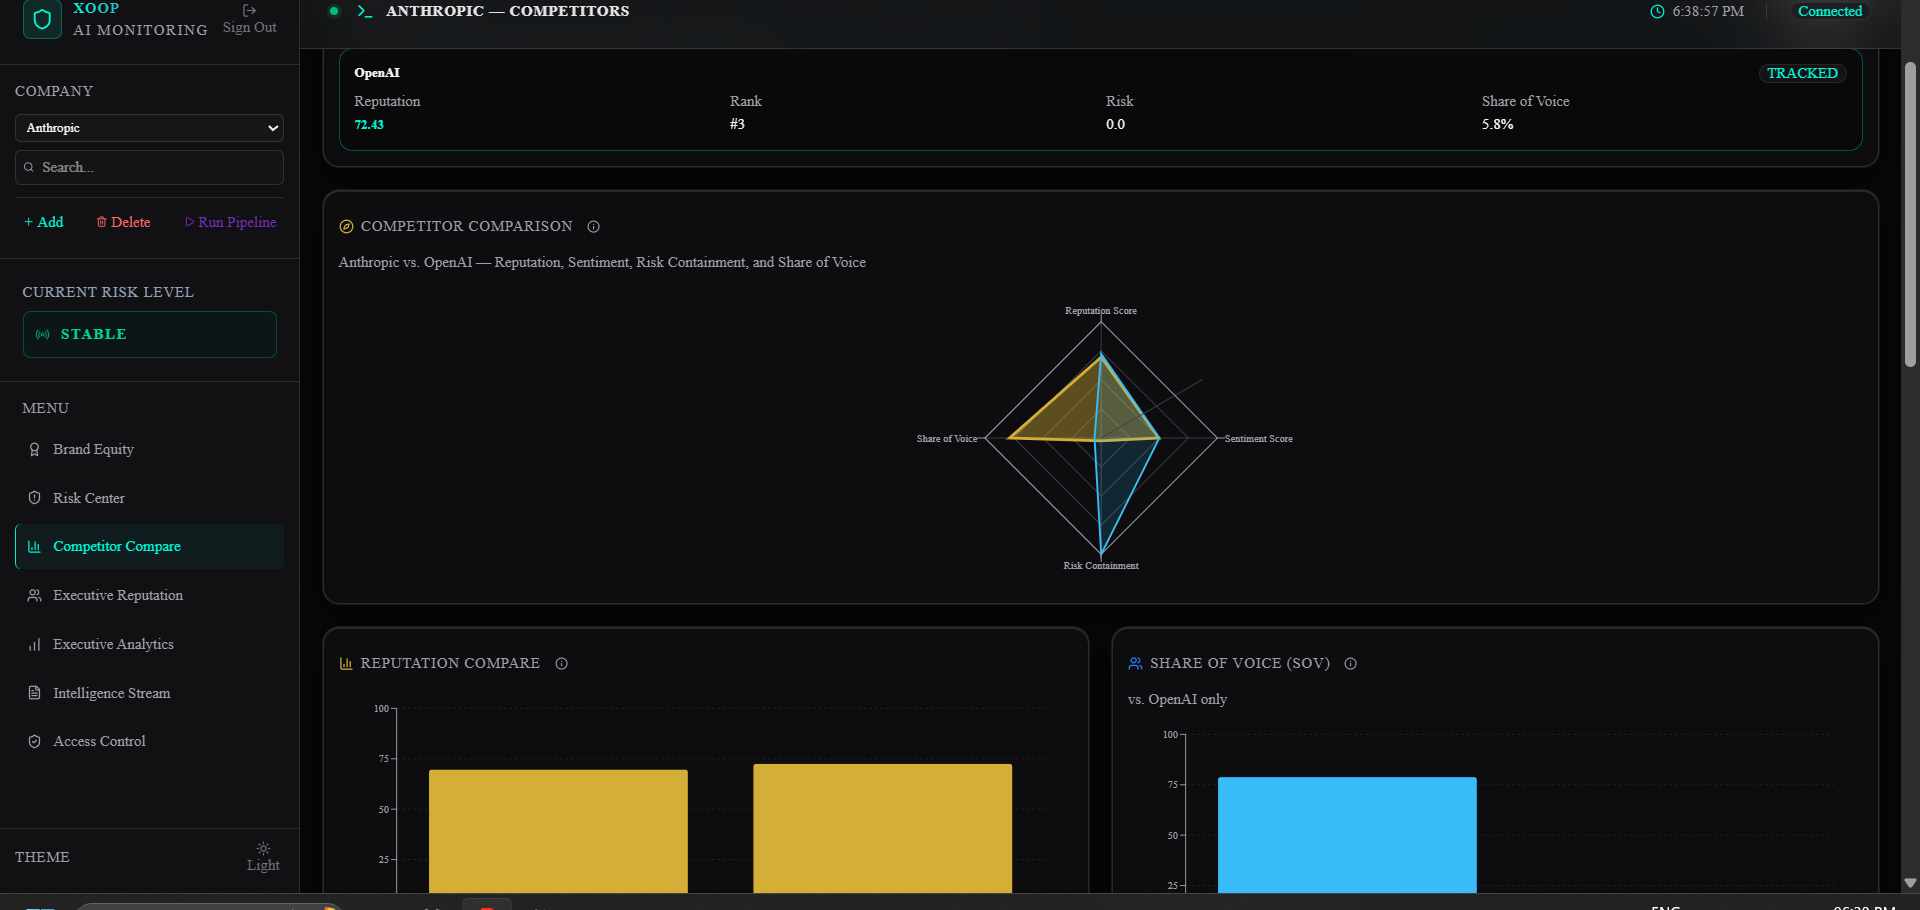The width and height of the screenshot is (1920, 910).
Task: Click the Reputation Score radar axis label
Action: tap(1100, 311)
